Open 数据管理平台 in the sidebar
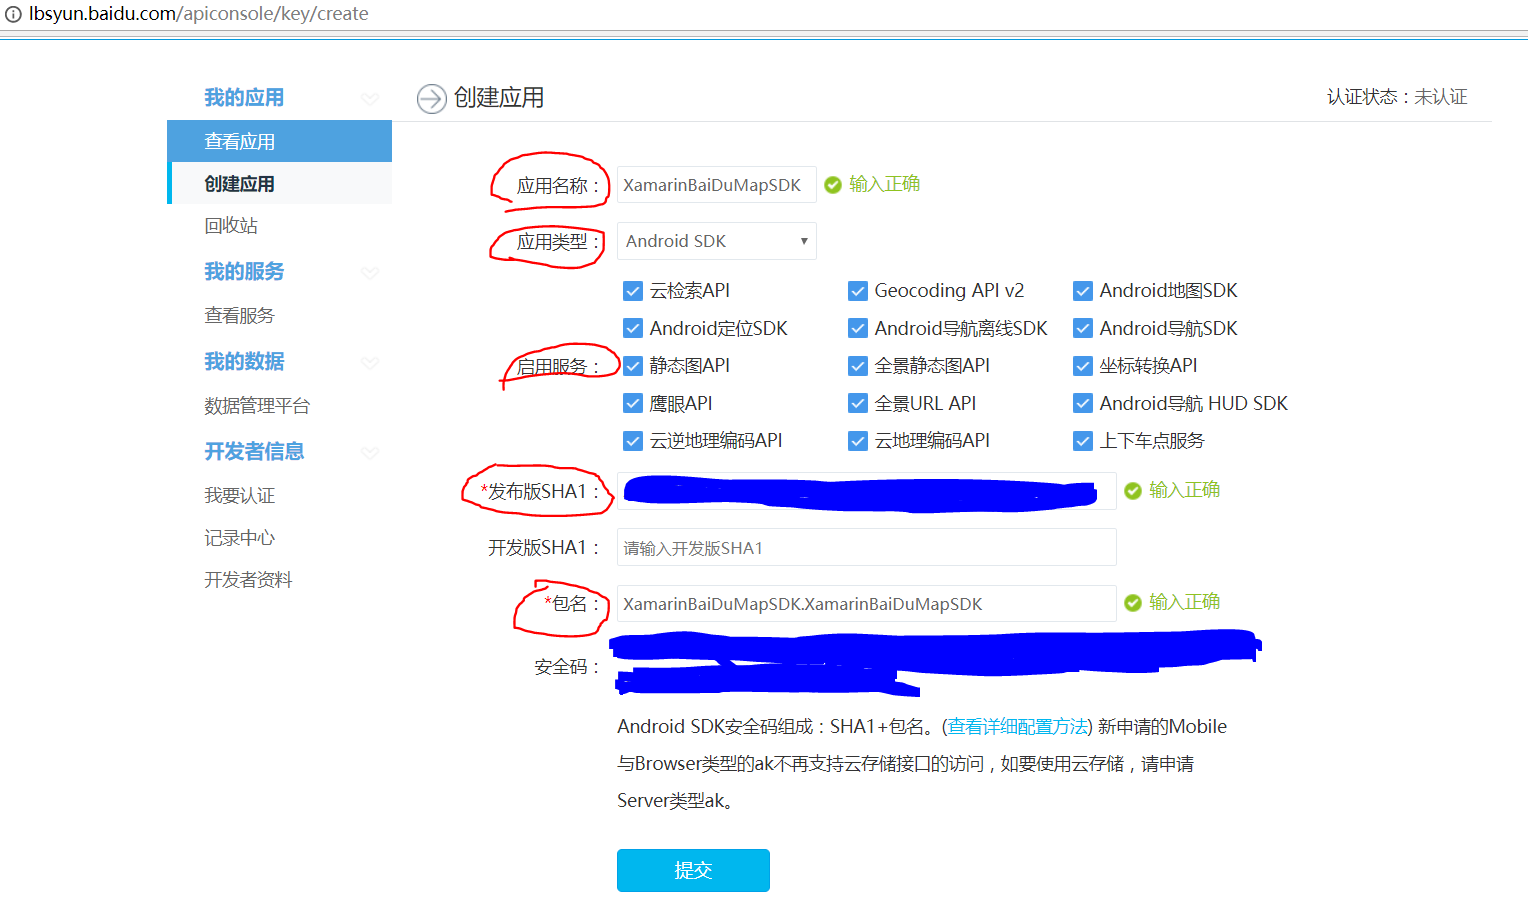The image size is (1528, 910). tap(257, 405)
